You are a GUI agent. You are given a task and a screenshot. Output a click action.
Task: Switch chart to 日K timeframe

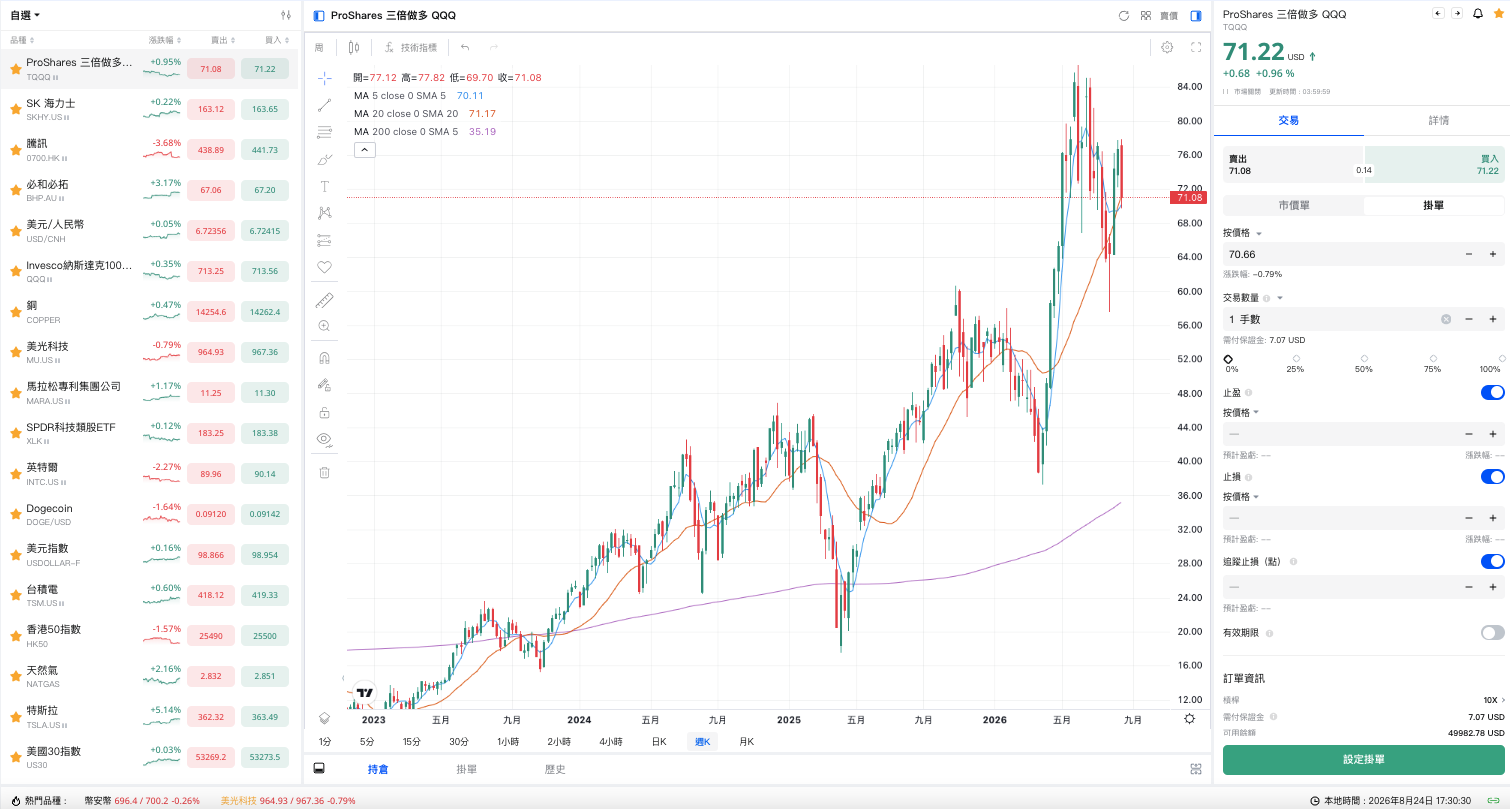pos(659,742)
